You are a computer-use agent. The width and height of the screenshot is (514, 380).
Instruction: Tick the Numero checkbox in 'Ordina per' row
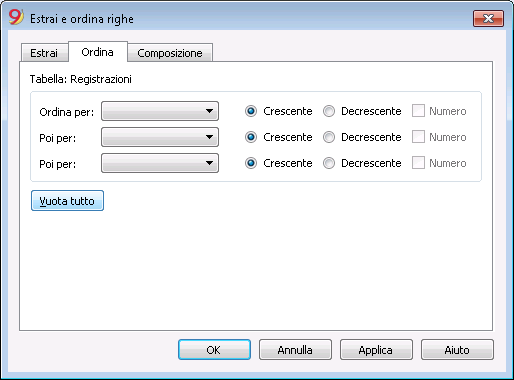coord(418,111)
